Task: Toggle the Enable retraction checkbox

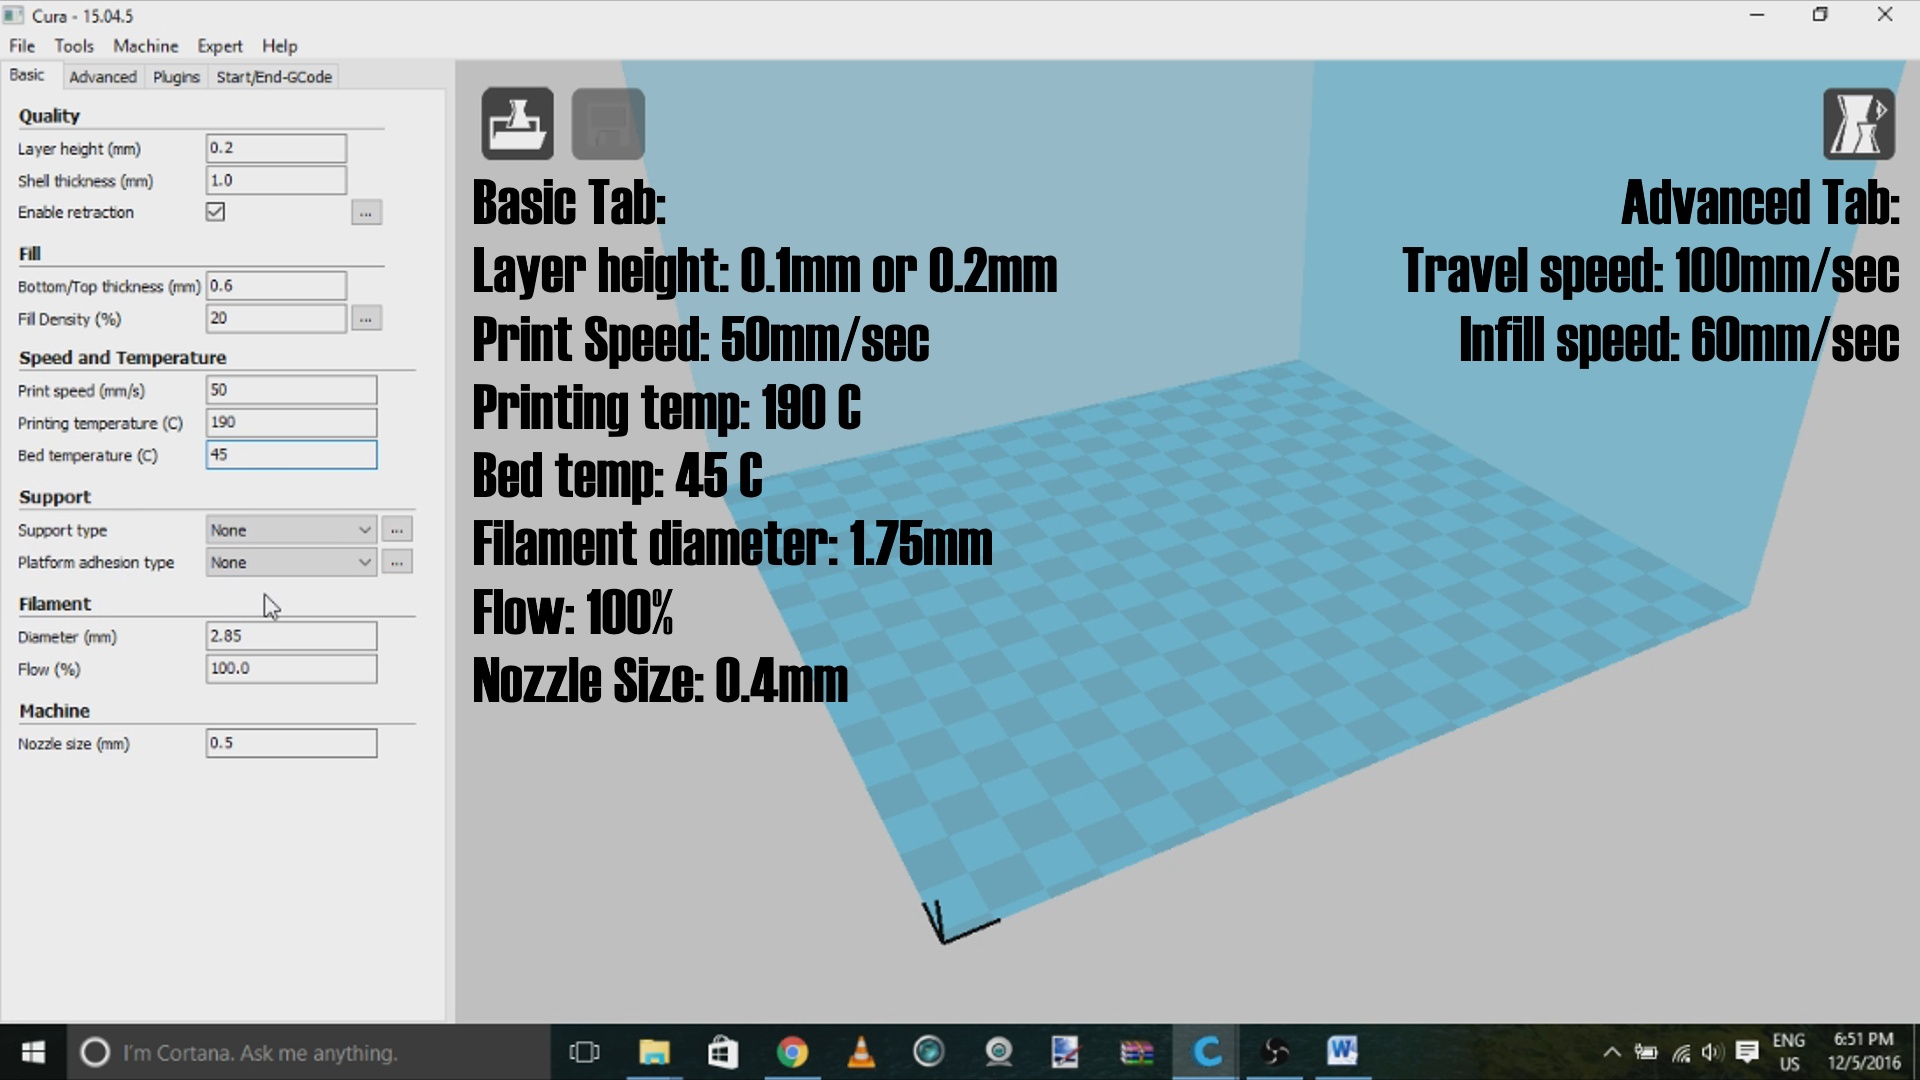Action: (x=215, y=212)
